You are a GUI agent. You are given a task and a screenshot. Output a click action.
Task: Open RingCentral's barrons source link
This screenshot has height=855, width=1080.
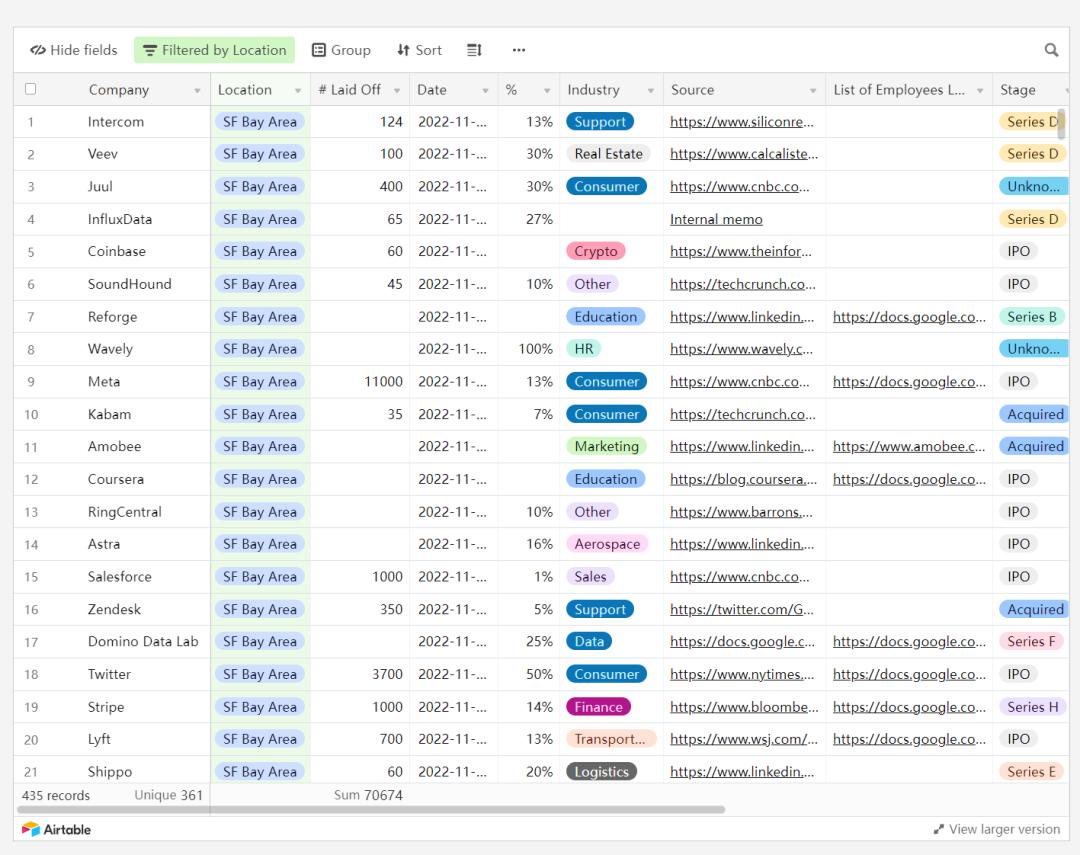(741, 512)
